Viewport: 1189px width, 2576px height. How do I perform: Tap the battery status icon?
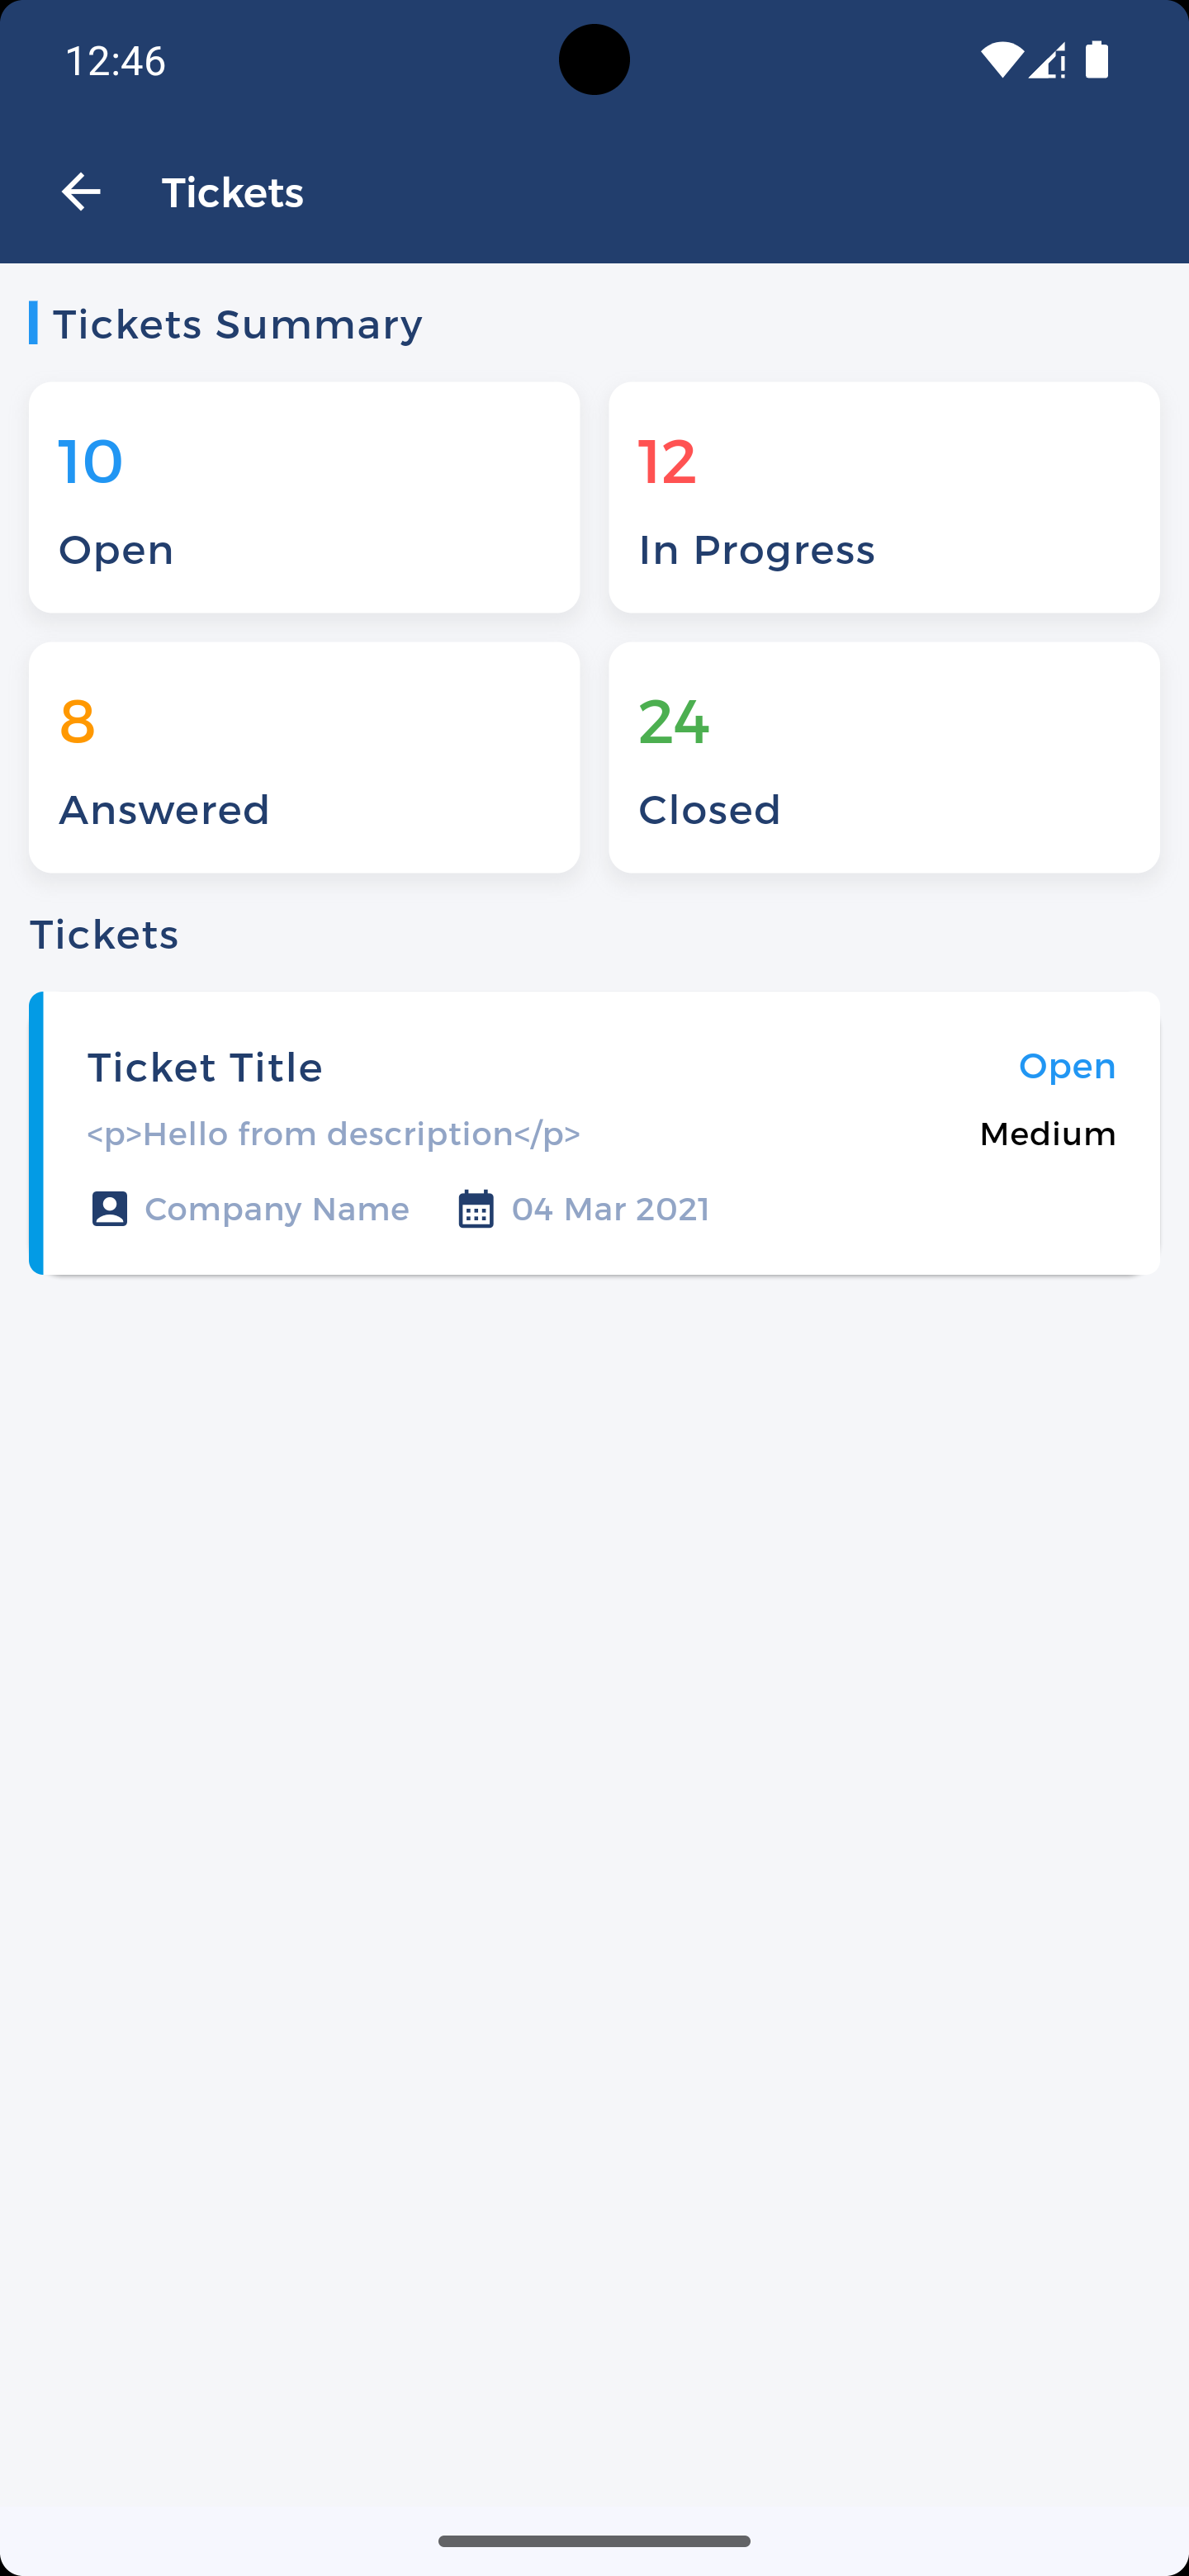(1097, 60)
